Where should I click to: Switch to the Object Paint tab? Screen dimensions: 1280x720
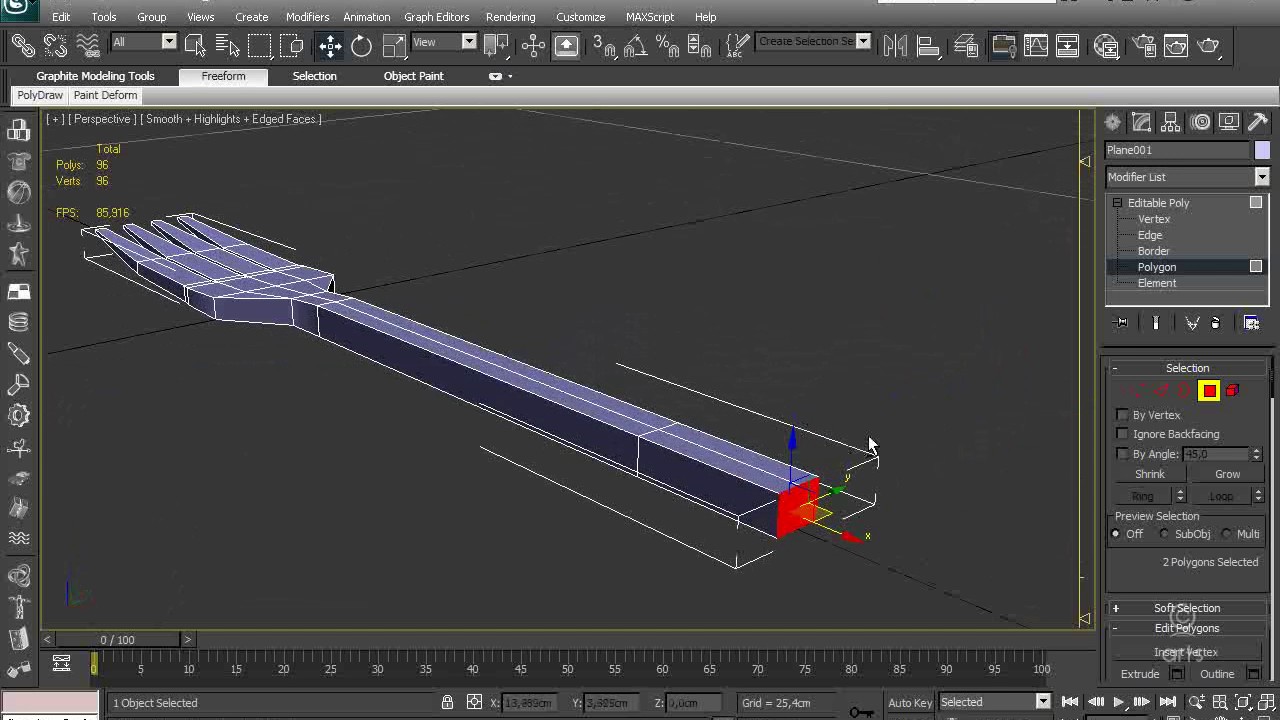tap(413, 76)
